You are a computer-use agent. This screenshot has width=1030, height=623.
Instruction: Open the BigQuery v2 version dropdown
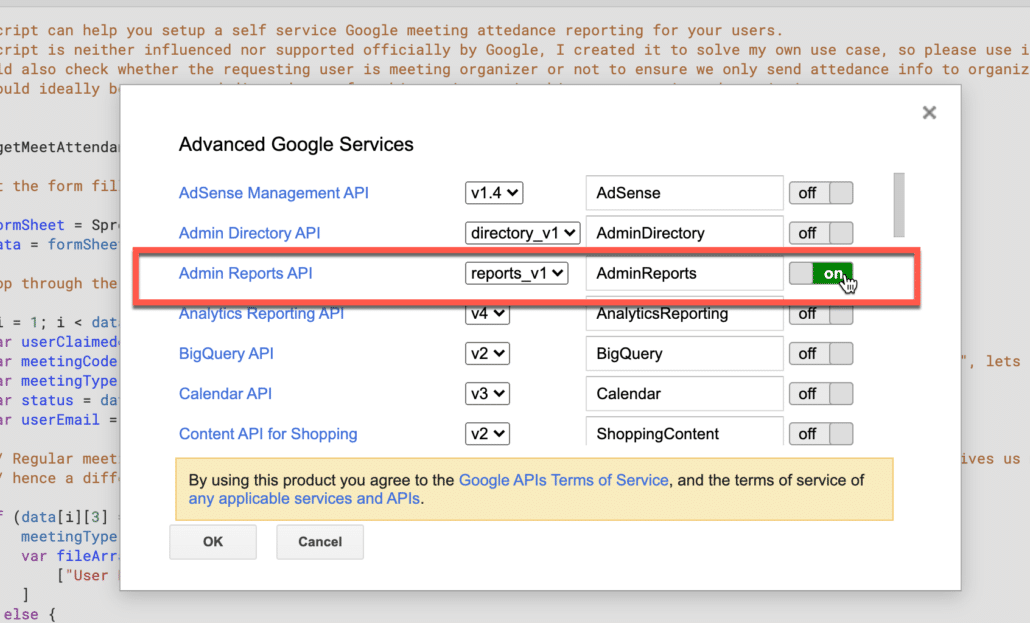[x=487, y=354]
